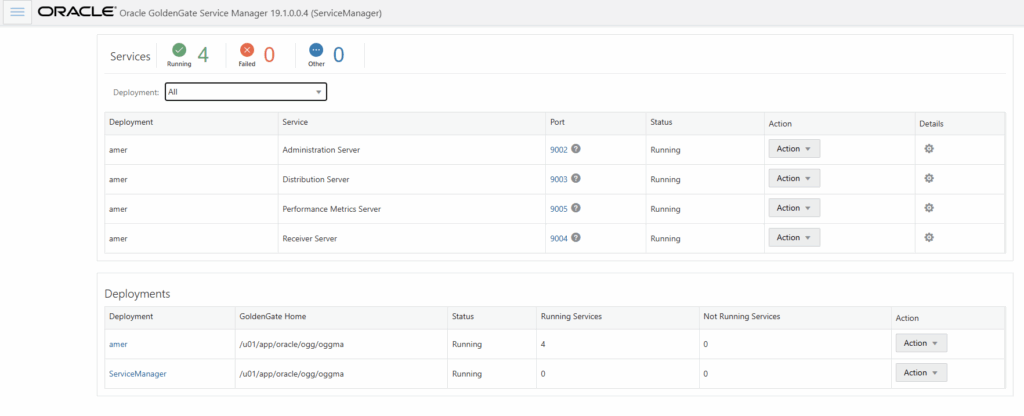This screenshot has width=1024, height=416.
Task: Open details gear for Performance Metrics Server
Action: tap(929, 208)
